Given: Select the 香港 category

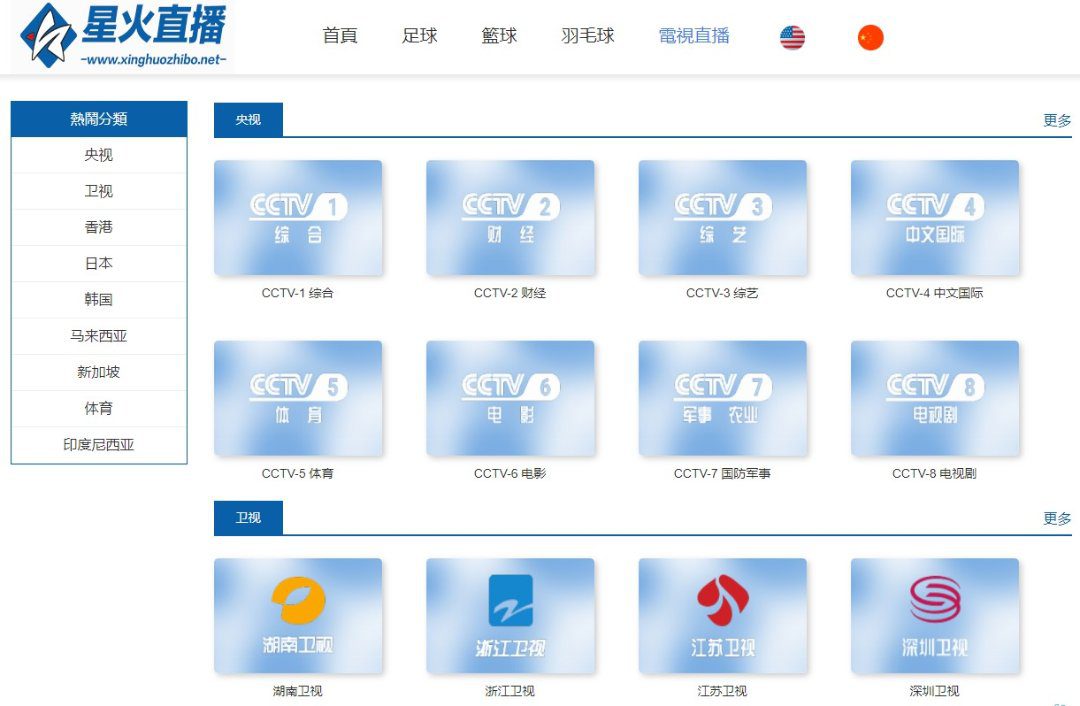Looking at the screenshot, I should (x=98, y=227).
